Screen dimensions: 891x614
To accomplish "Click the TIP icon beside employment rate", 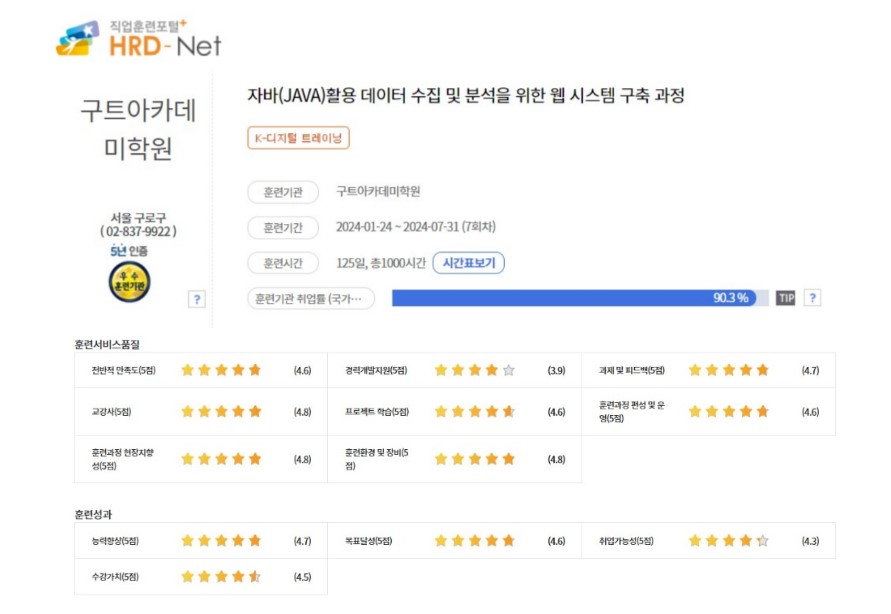I will (785, 298).
